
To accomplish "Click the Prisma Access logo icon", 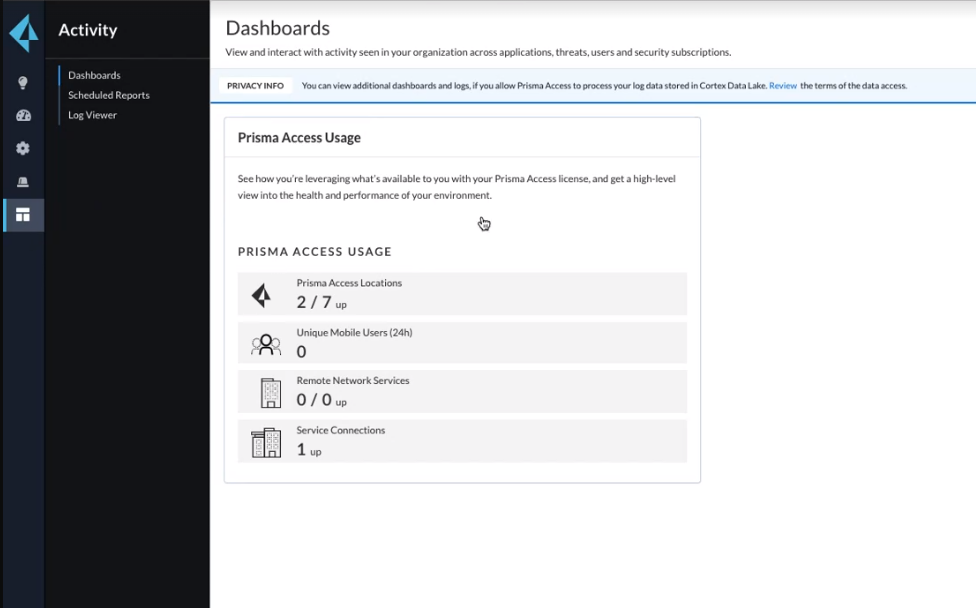I will 24,33.
